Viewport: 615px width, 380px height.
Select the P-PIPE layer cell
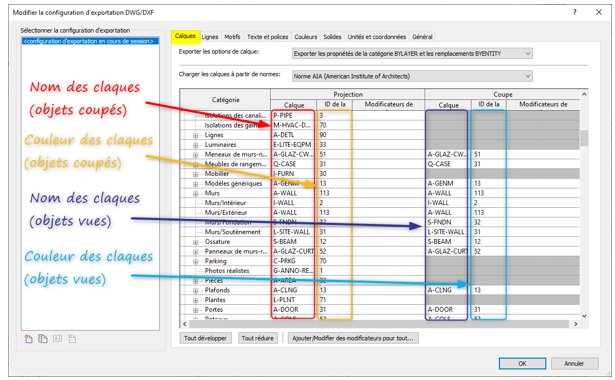click(293, 116)
